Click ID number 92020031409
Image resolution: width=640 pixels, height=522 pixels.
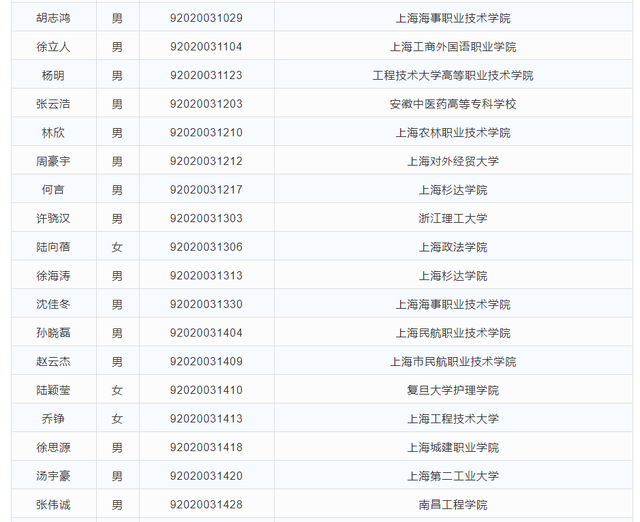tap(206, 362)
